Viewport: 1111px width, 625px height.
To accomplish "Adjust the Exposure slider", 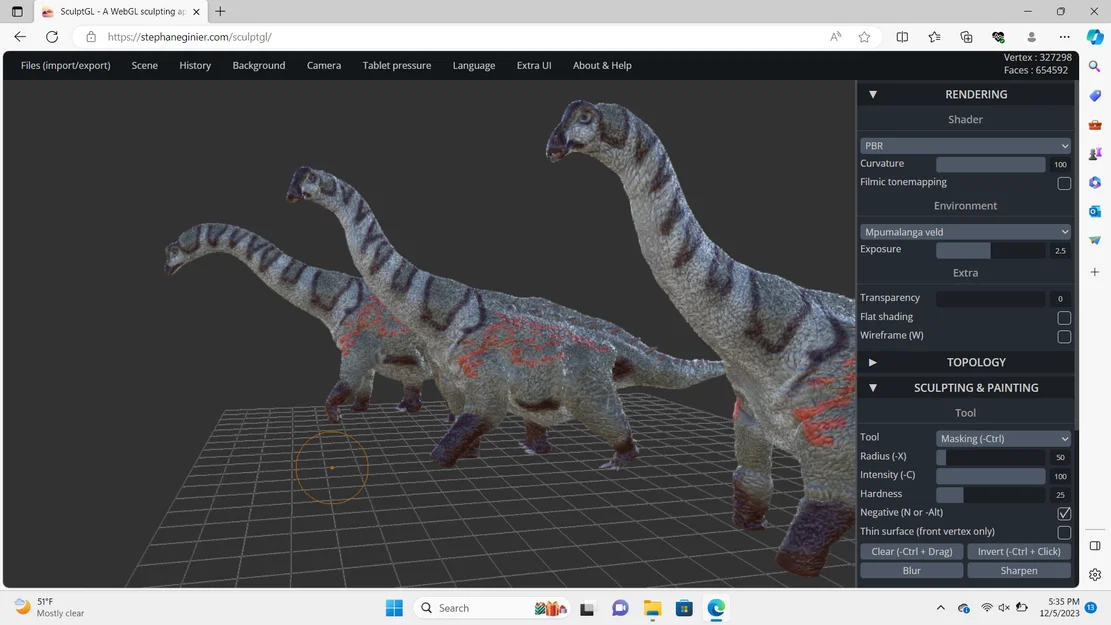I will [x=990, y=250].
